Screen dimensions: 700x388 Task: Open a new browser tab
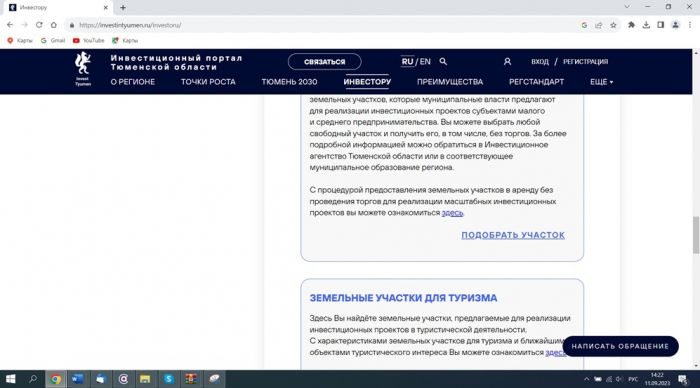123,8
